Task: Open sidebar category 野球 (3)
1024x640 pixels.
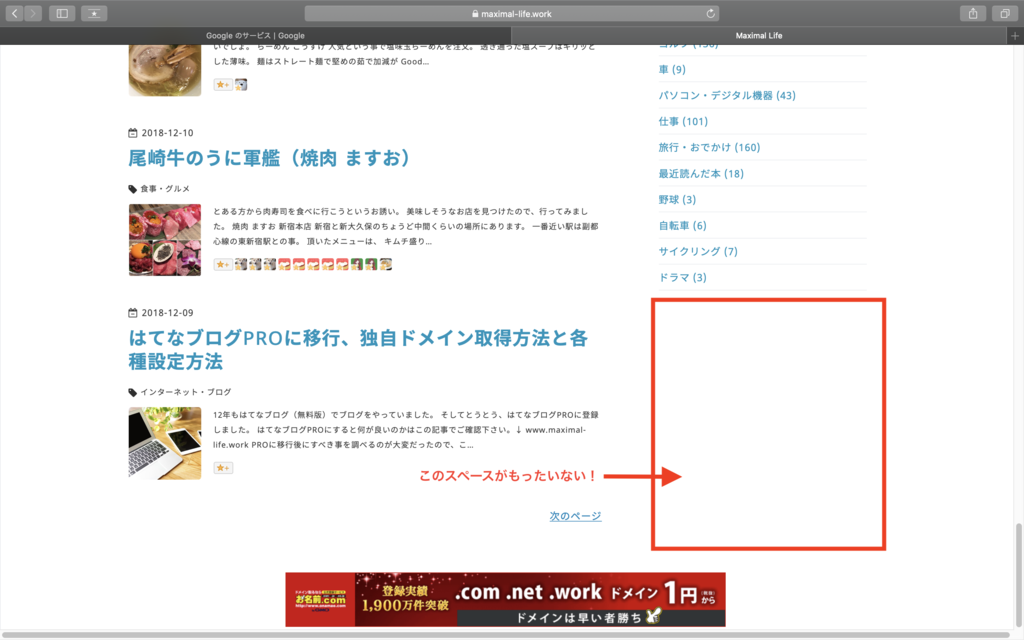Action: pyautogui.click(x=677, y=200)
